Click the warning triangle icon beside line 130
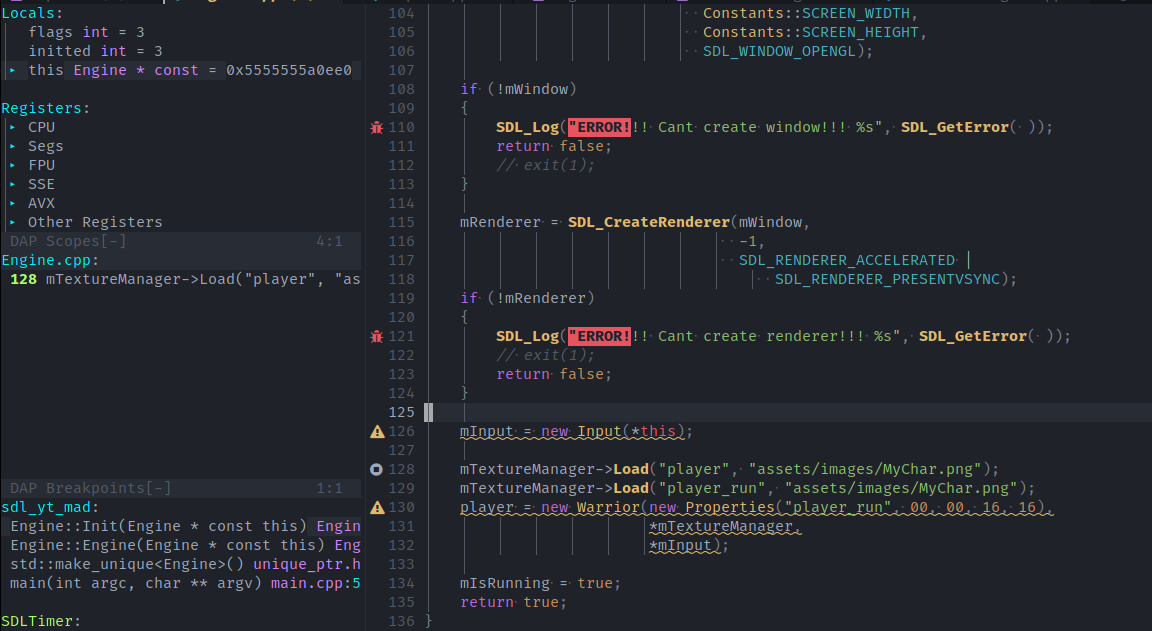1152x631 pixels. click(377, 507)
